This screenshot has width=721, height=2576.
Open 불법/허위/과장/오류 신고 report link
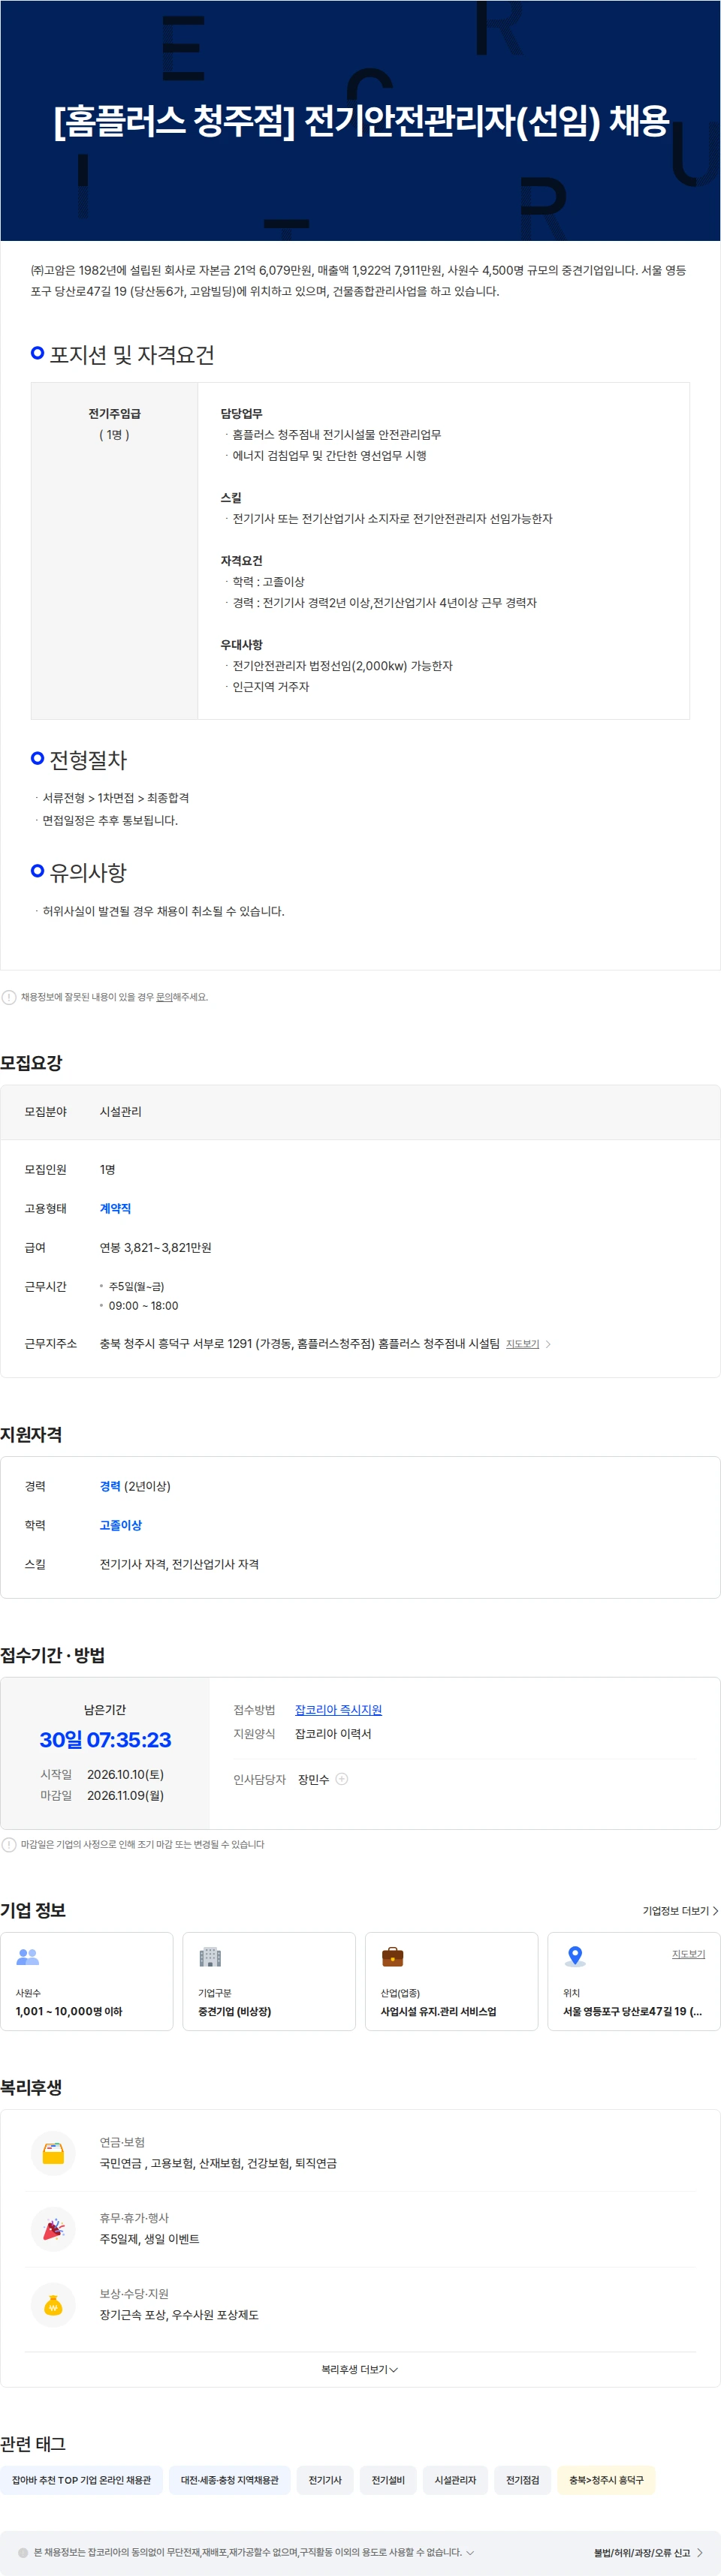648,2553
